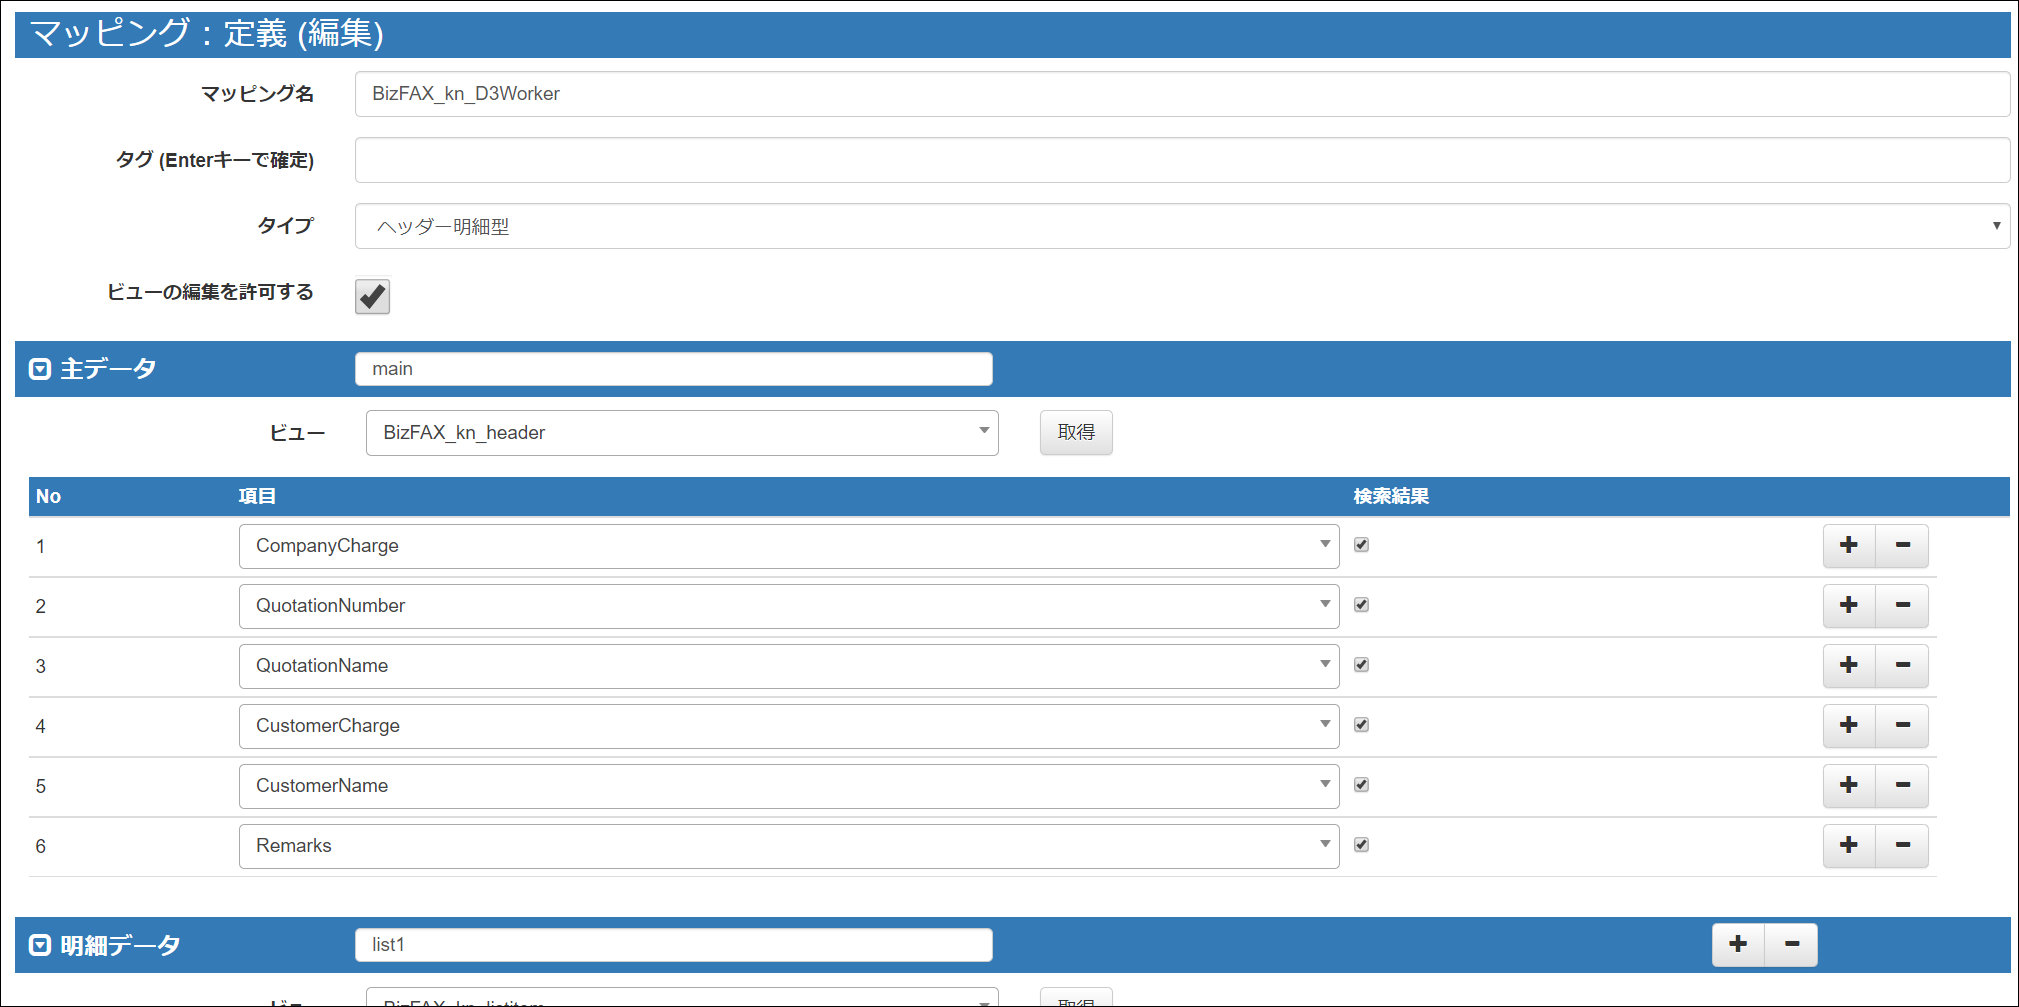Click the タグ input field
2019x1007 pixels.
1181,160
